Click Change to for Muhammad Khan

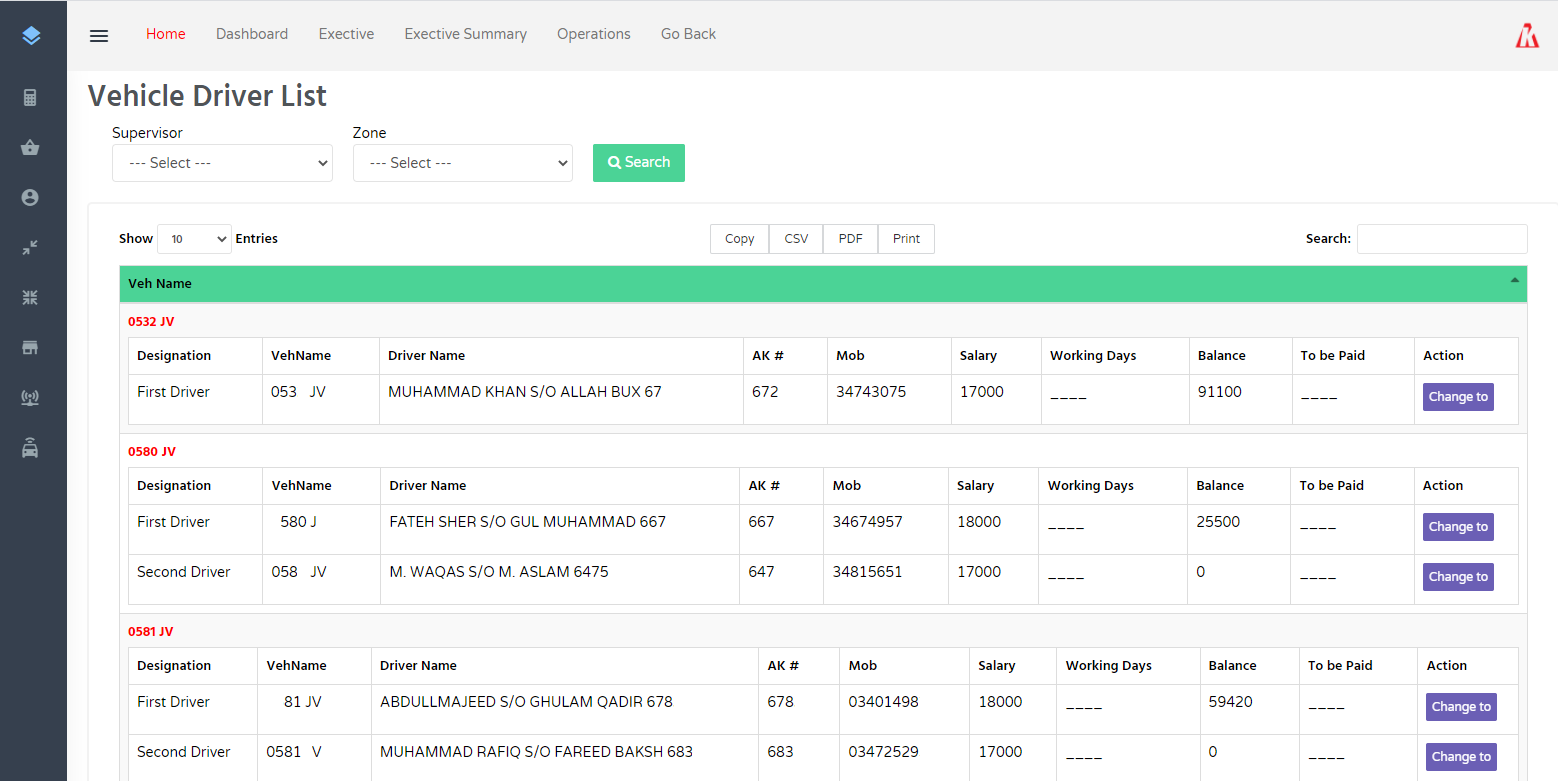pos(1458,397)
